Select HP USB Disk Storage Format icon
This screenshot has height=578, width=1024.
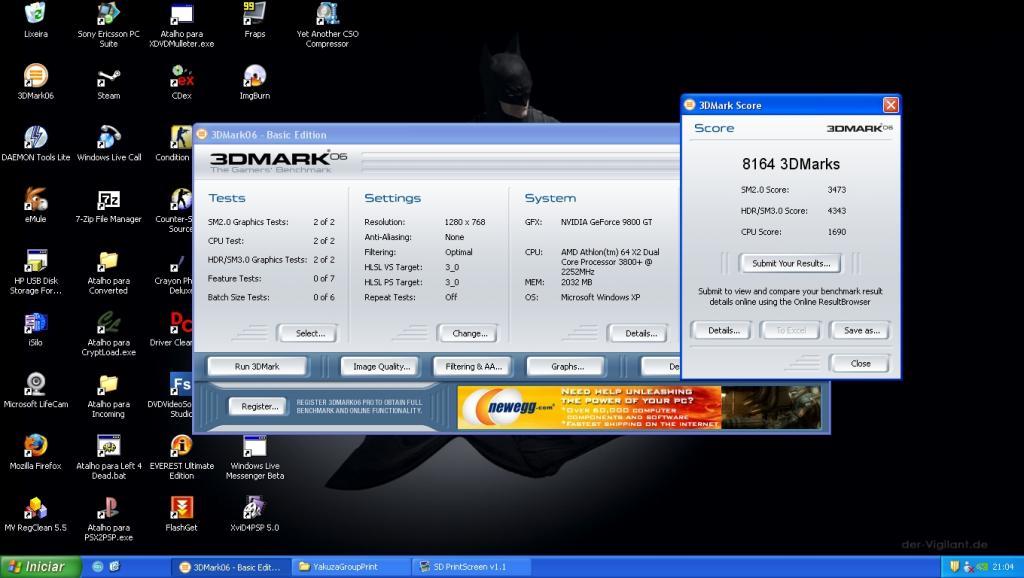pyautogui.click(x=35, y=272)
